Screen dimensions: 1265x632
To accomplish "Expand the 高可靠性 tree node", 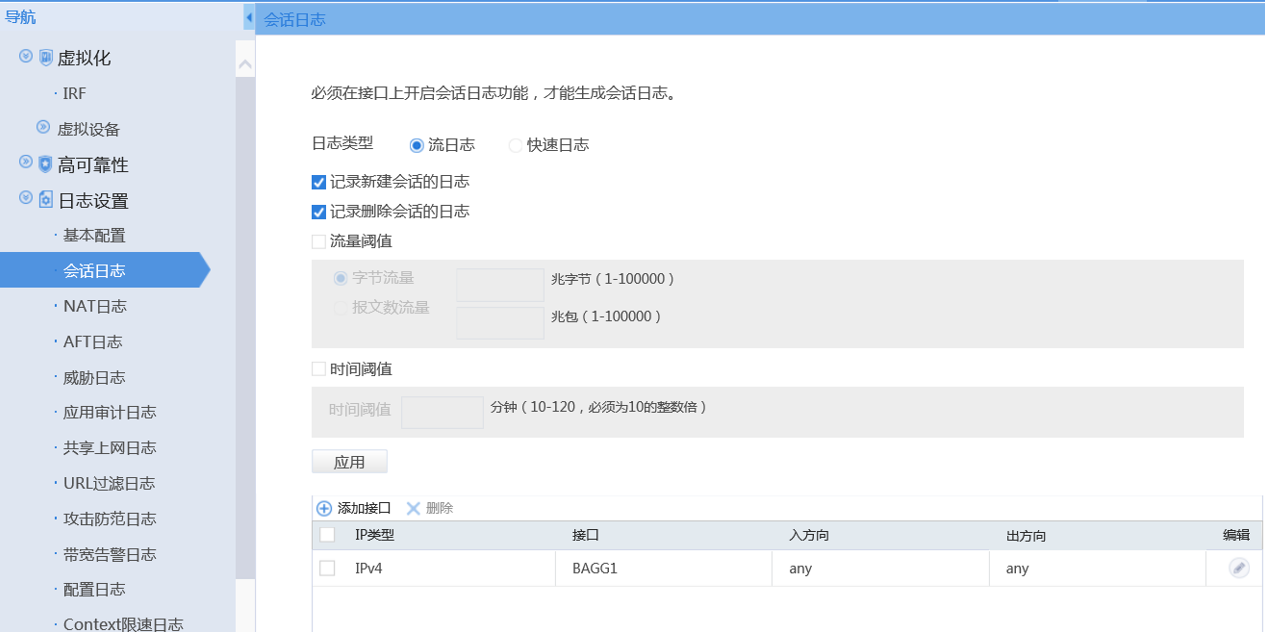I will pyautogui.click(x=26, y=162).
